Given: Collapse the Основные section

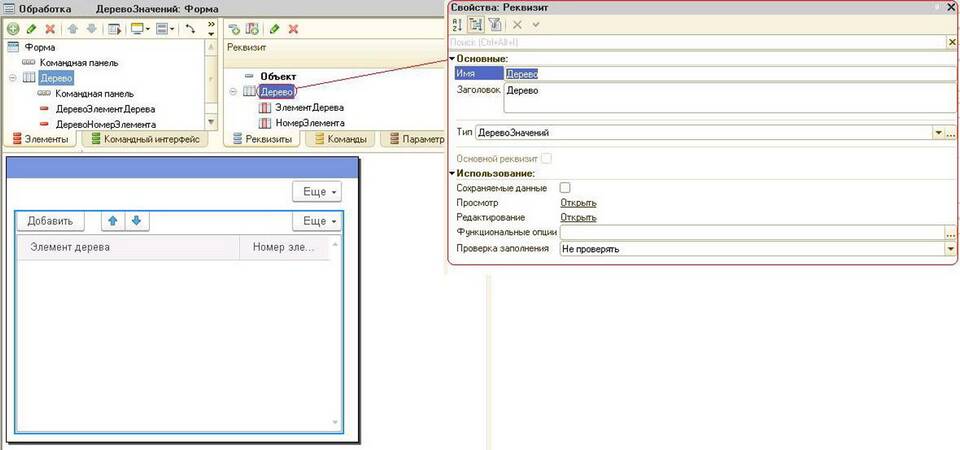Looking at the screenshot, I should pos(452,59).
